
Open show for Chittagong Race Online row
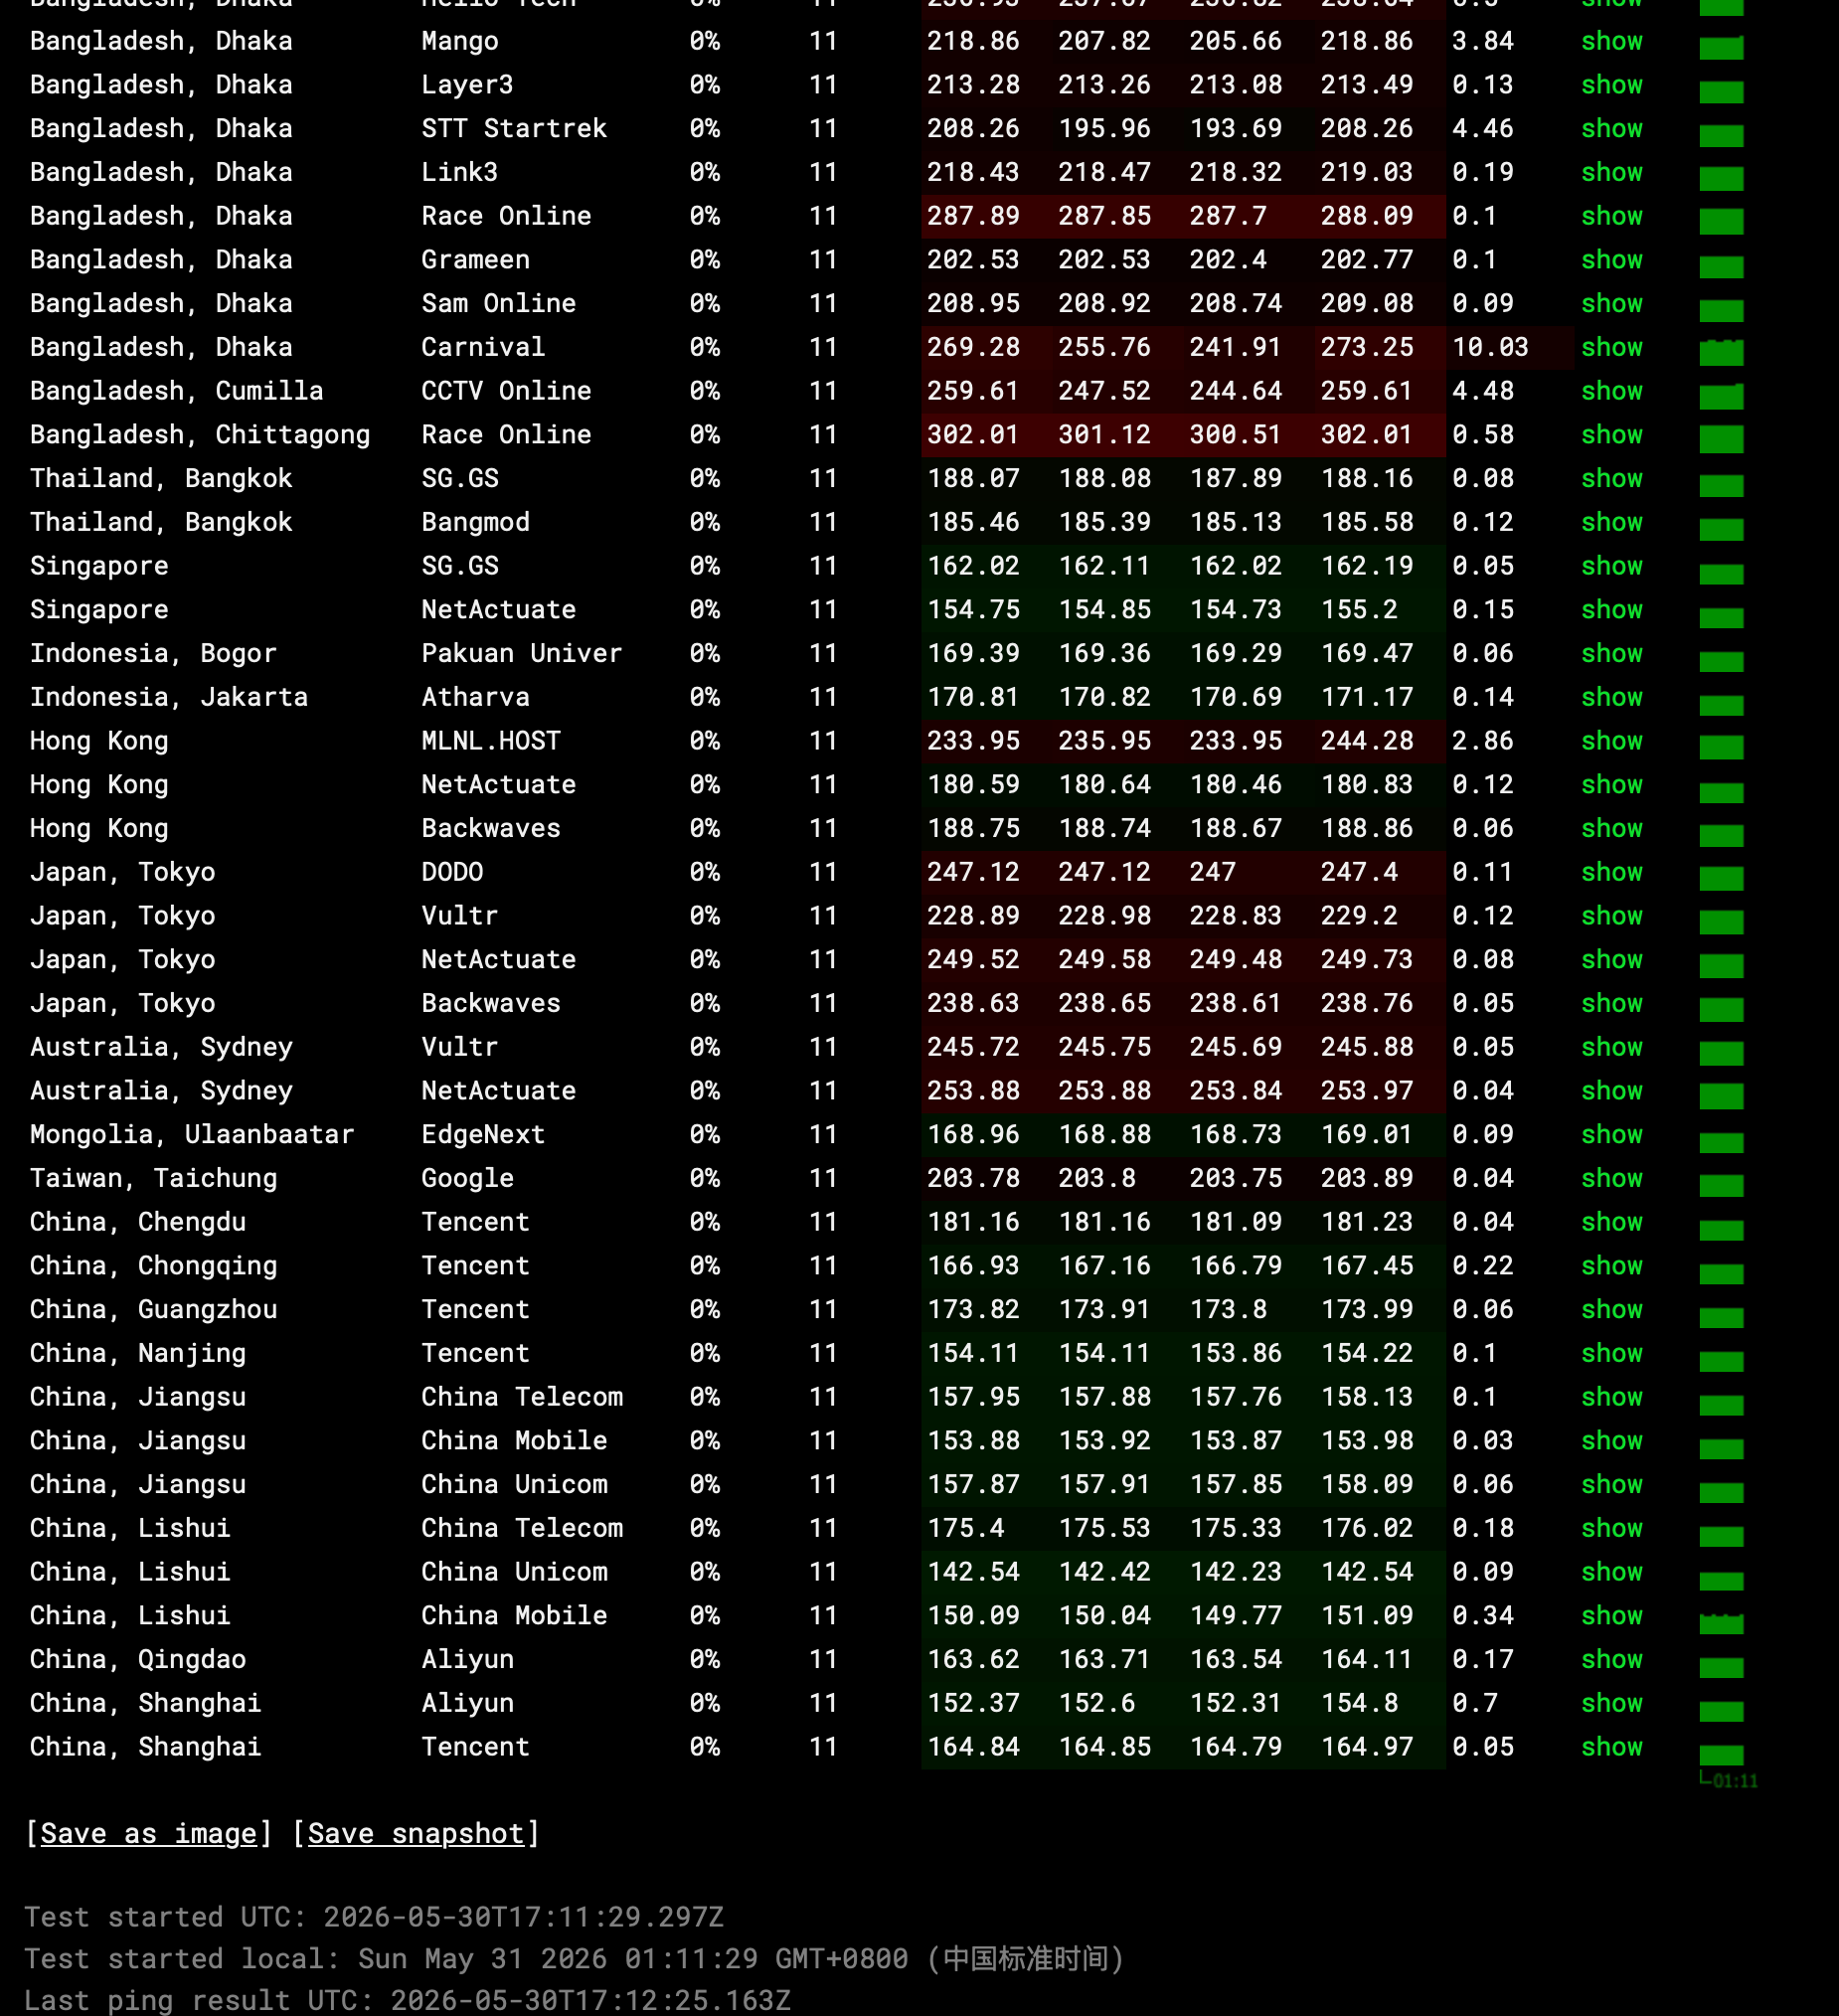(x=1611, y=435)
